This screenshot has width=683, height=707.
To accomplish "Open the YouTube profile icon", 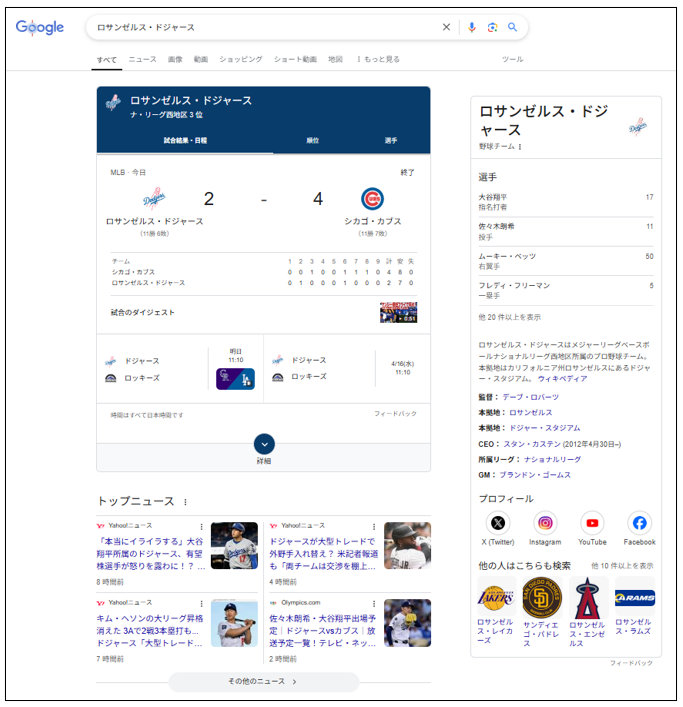I will coord(592,523).
